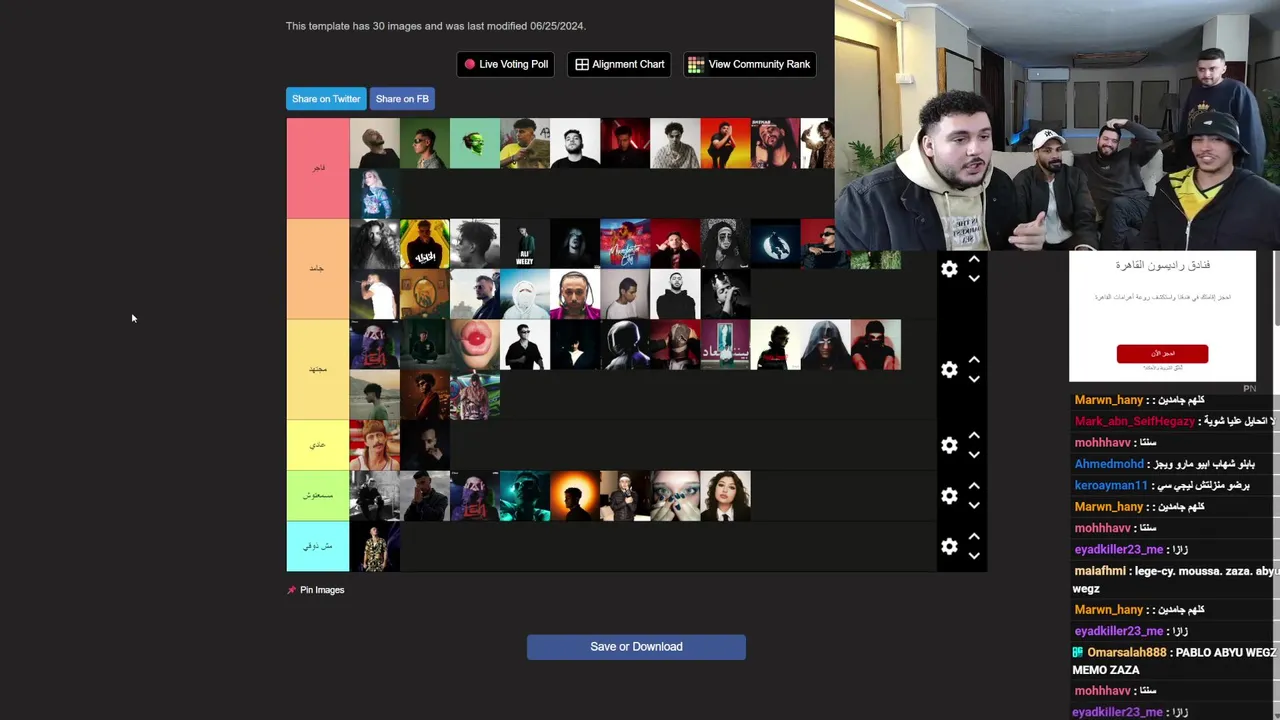Select the pink فاجر tier label
This screenshot has width=1280, height=720.
[x=318, y=168]
